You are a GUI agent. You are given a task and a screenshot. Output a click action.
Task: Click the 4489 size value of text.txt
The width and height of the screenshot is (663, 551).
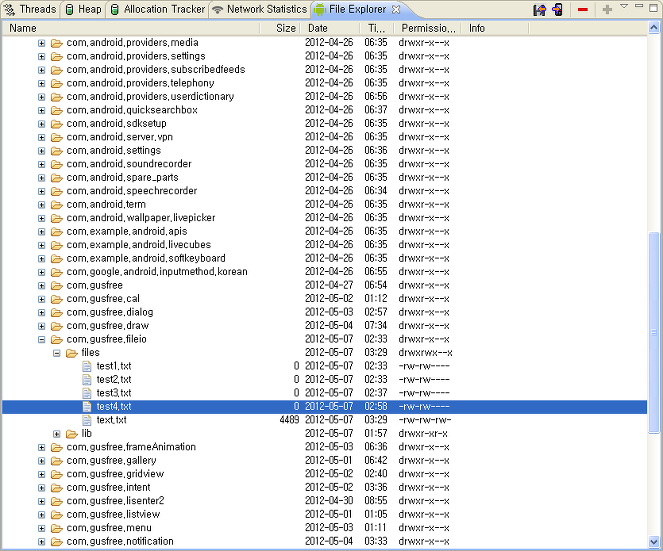[x=289, y=420]
